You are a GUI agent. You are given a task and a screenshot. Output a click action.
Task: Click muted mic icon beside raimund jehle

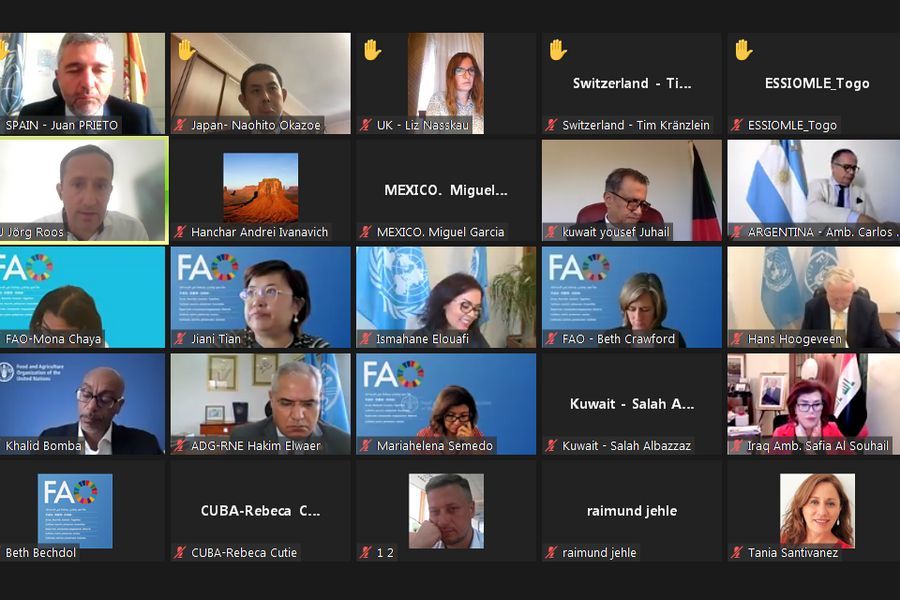[x=551, y=552]
